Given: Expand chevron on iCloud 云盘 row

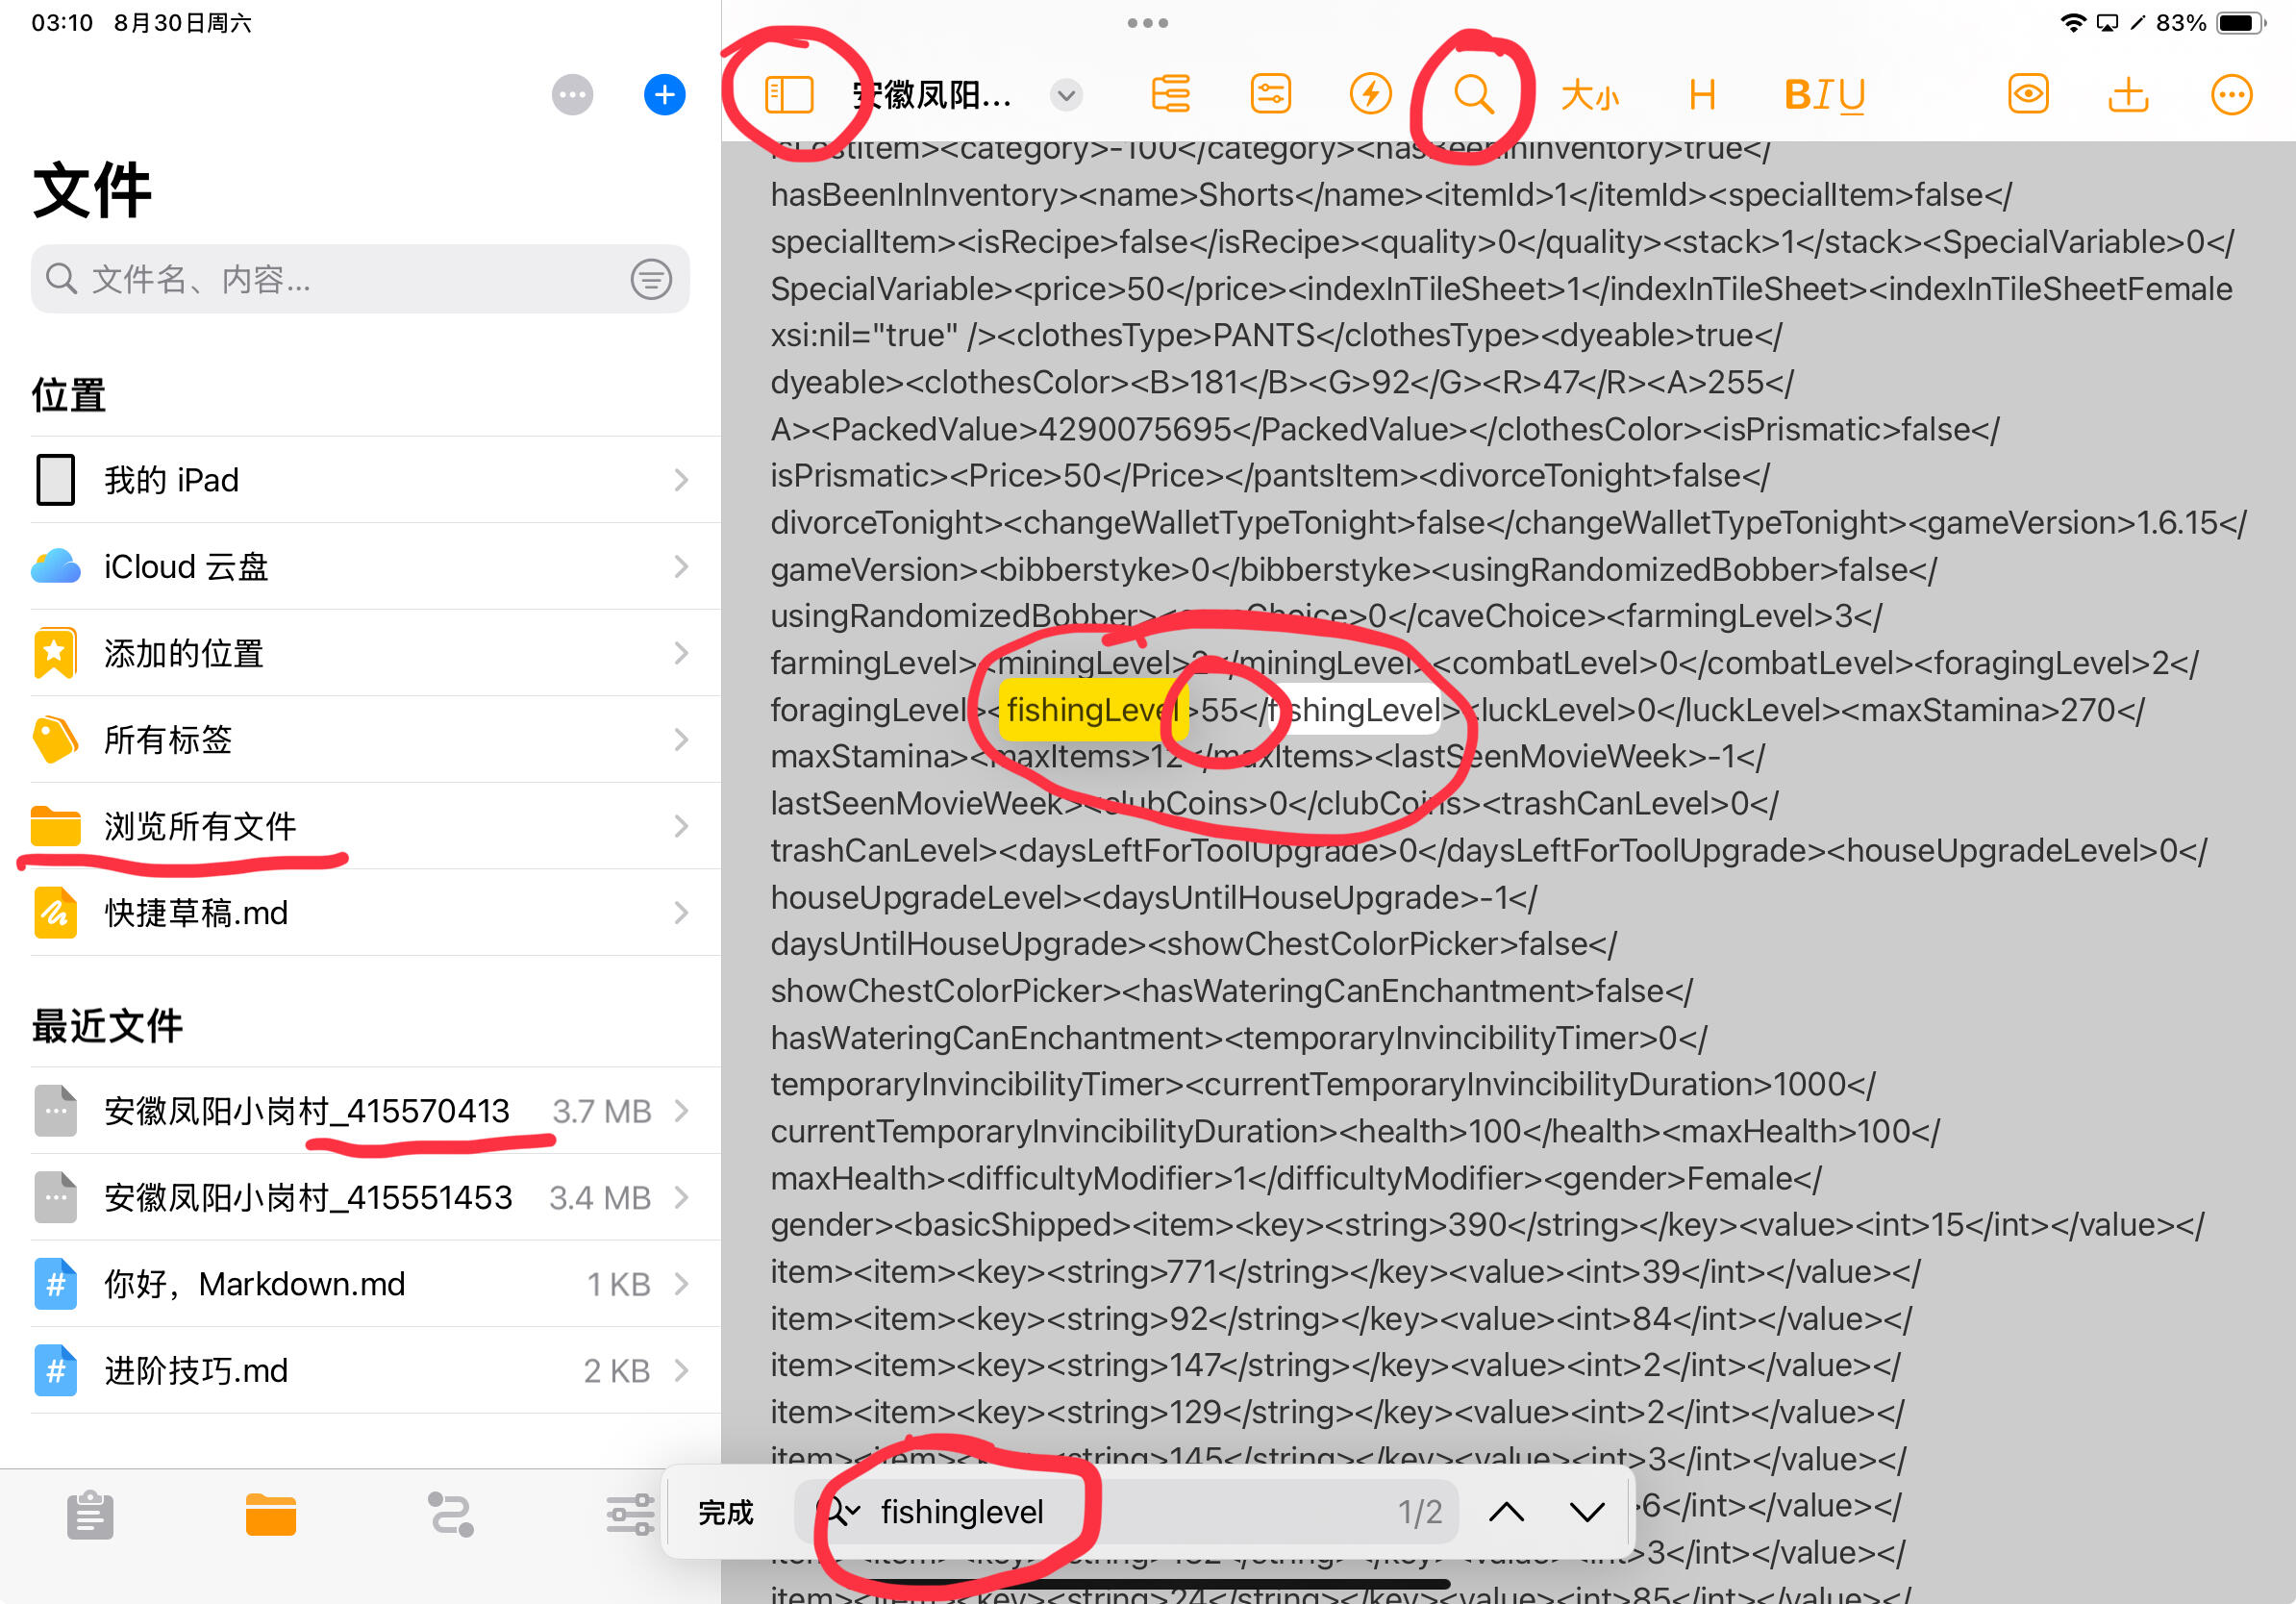Looking at the screenshot, I should coord(681,566).
